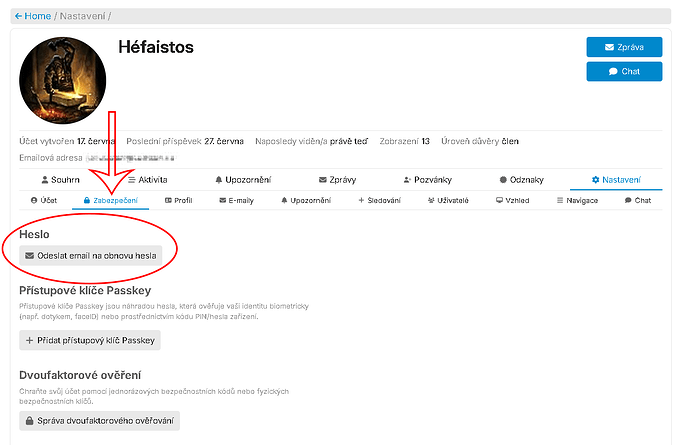
Task: Click the Nastavení settings tab
Action: (x=616, y=180)
